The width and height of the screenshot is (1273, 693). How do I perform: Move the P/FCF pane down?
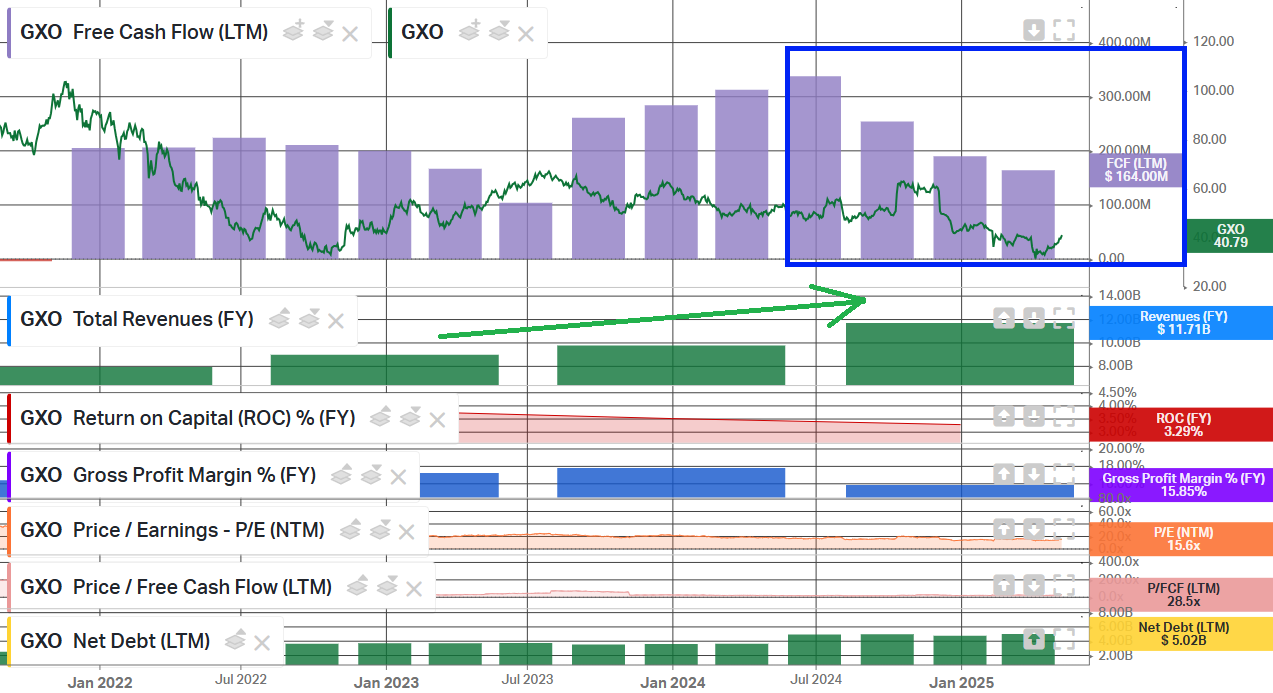(x=1033, y=585)
